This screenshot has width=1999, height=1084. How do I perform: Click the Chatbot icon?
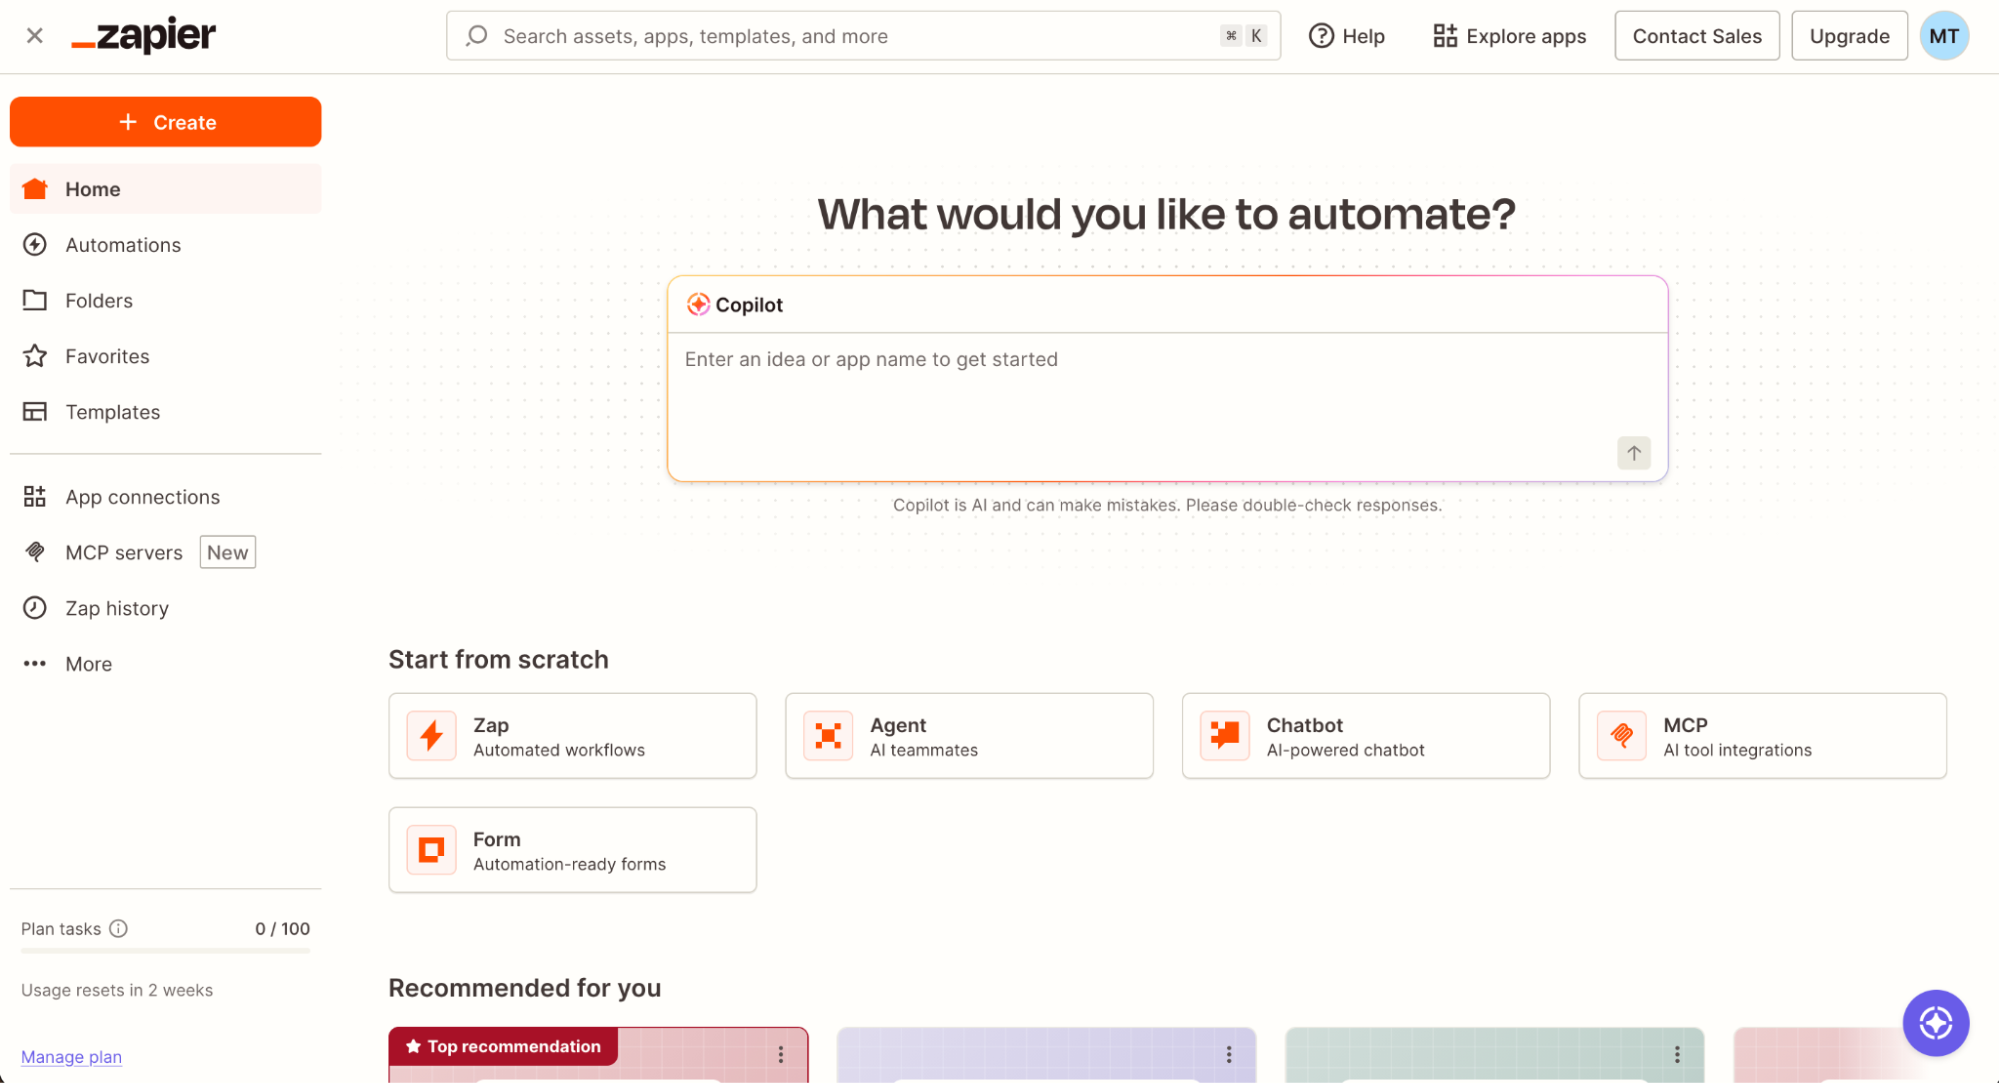coord(1225,736)
